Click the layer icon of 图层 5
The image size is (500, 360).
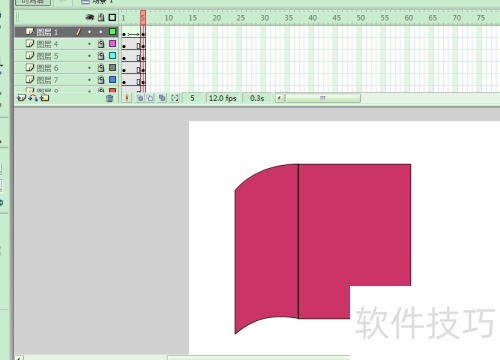30,55
